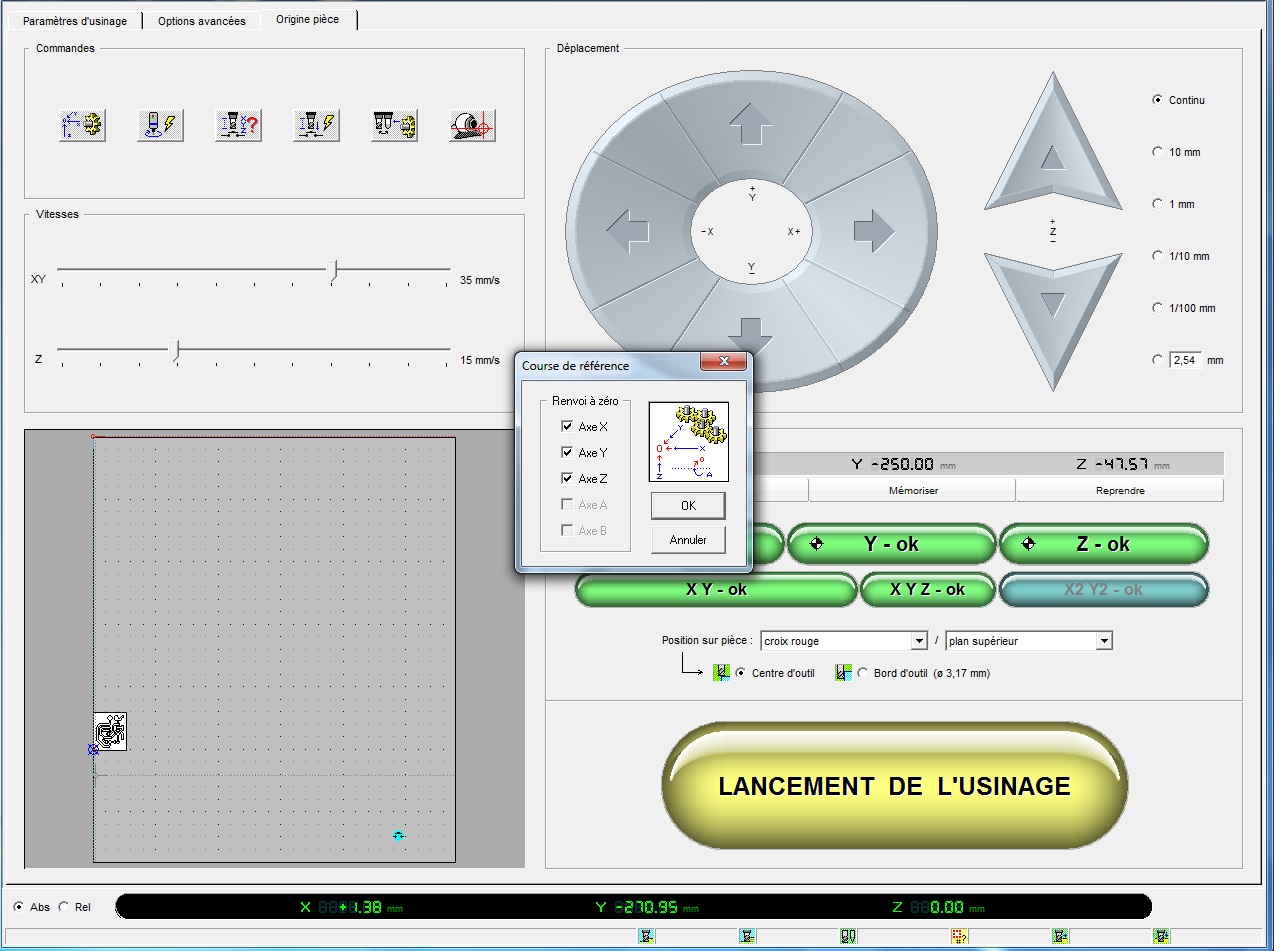The width and height of the screenshot is (1280, 951).
Task: Click the LANCEMENT DE L'USINAGE button
Action: pos(894,786)
